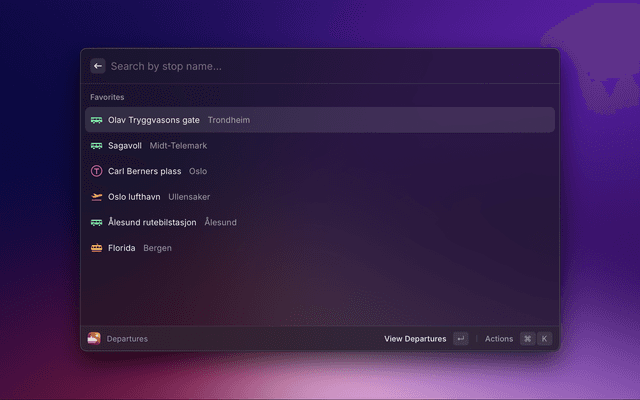Click the bus icon for Olav Tryggvasons gate
This screenshot has width=640, height=400.
pos(97,120)
